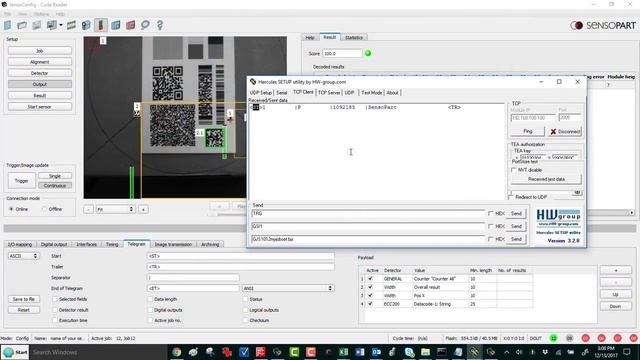The height and width of the screenshot is (360, 640).
Task: Switch to the Image transmission tab
Action: 173,244
